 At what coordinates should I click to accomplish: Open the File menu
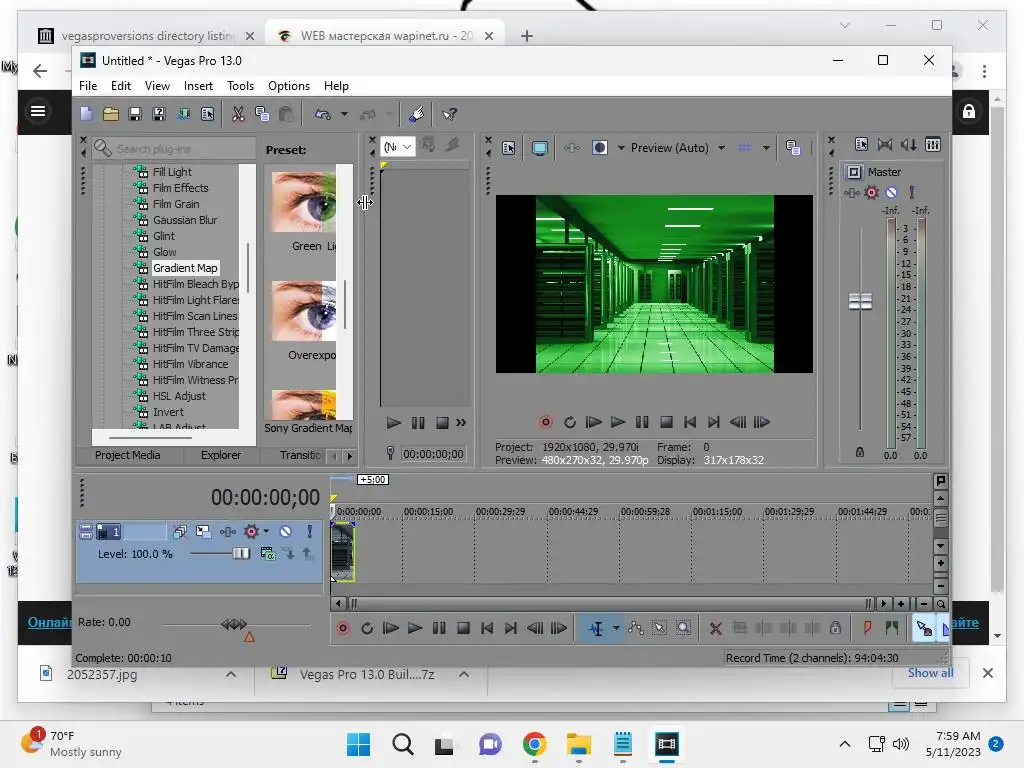88,86
